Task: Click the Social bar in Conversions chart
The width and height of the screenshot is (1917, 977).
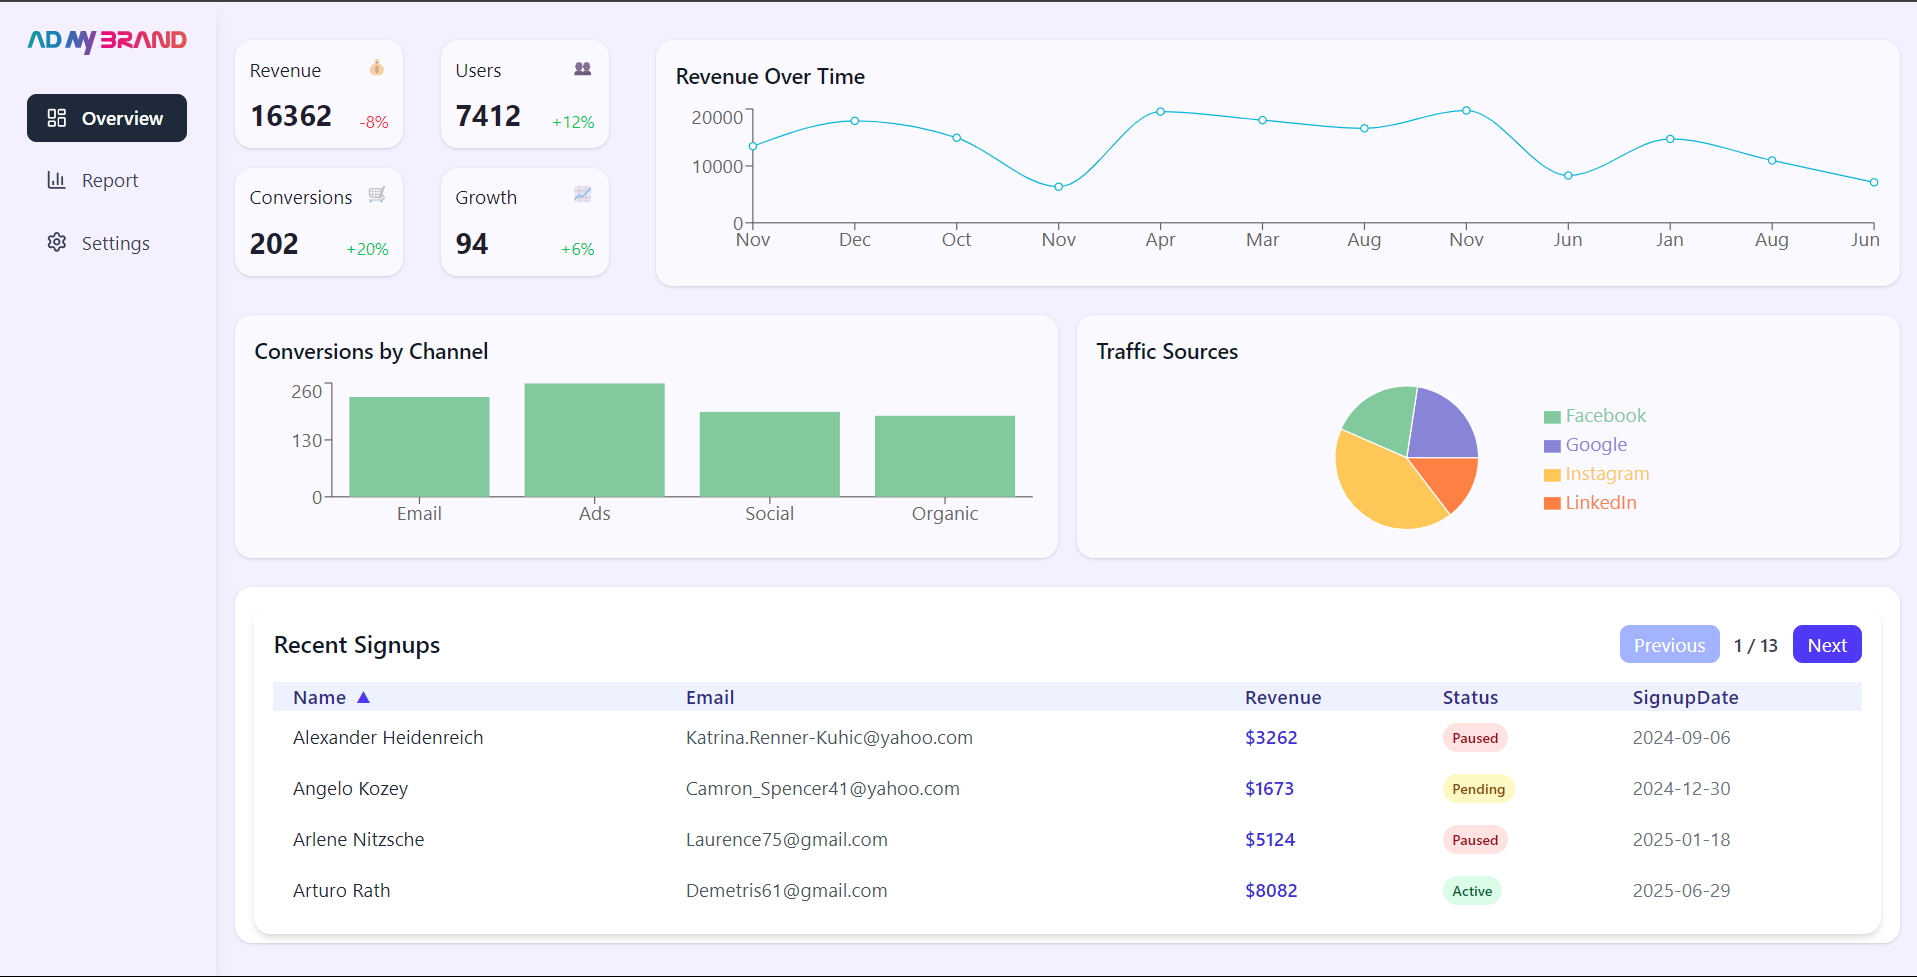Action: coord(770,454)
